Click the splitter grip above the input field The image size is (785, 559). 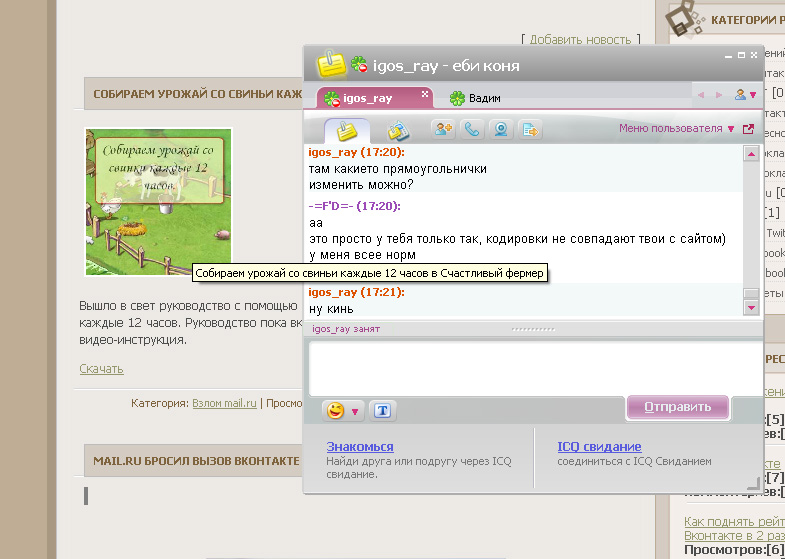pos(533,329)
